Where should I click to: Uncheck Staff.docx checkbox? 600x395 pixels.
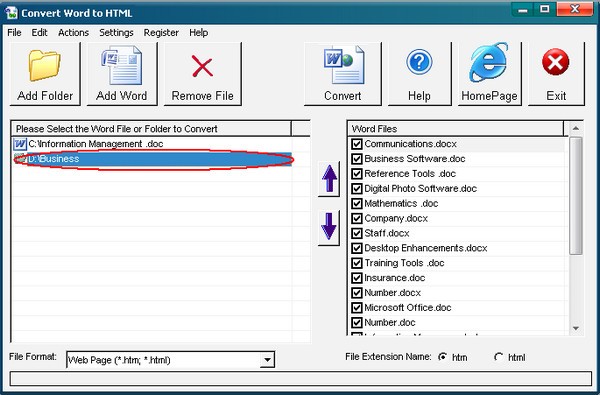point(357,233)
